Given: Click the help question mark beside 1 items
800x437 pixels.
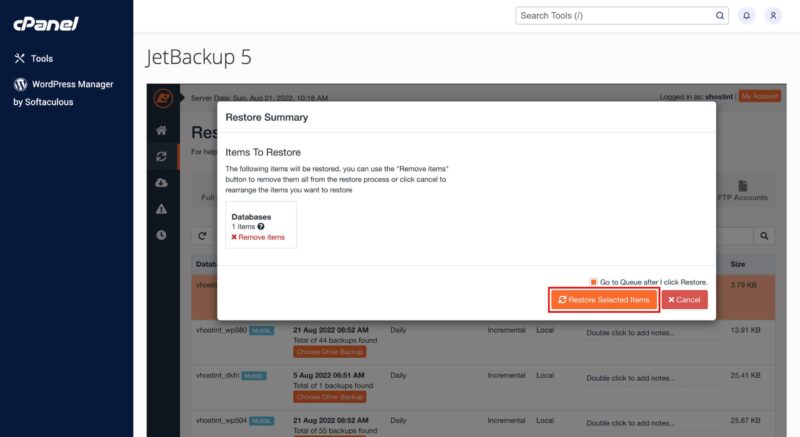Looking at the screenshot, I should pos(261,226).
